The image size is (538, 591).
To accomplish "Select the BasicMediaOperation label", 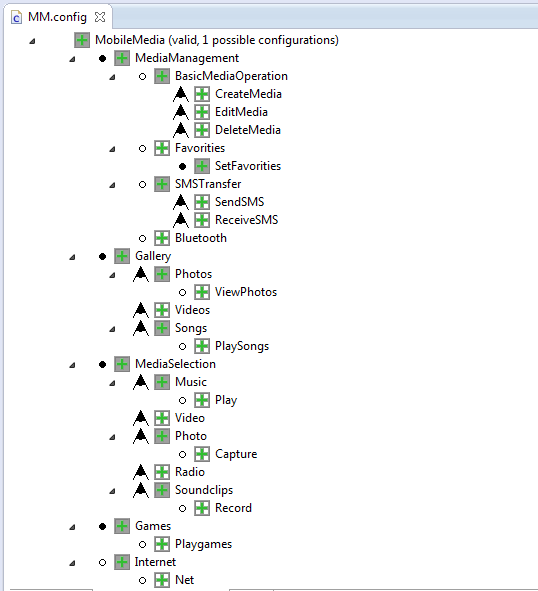I will point(231,76).
